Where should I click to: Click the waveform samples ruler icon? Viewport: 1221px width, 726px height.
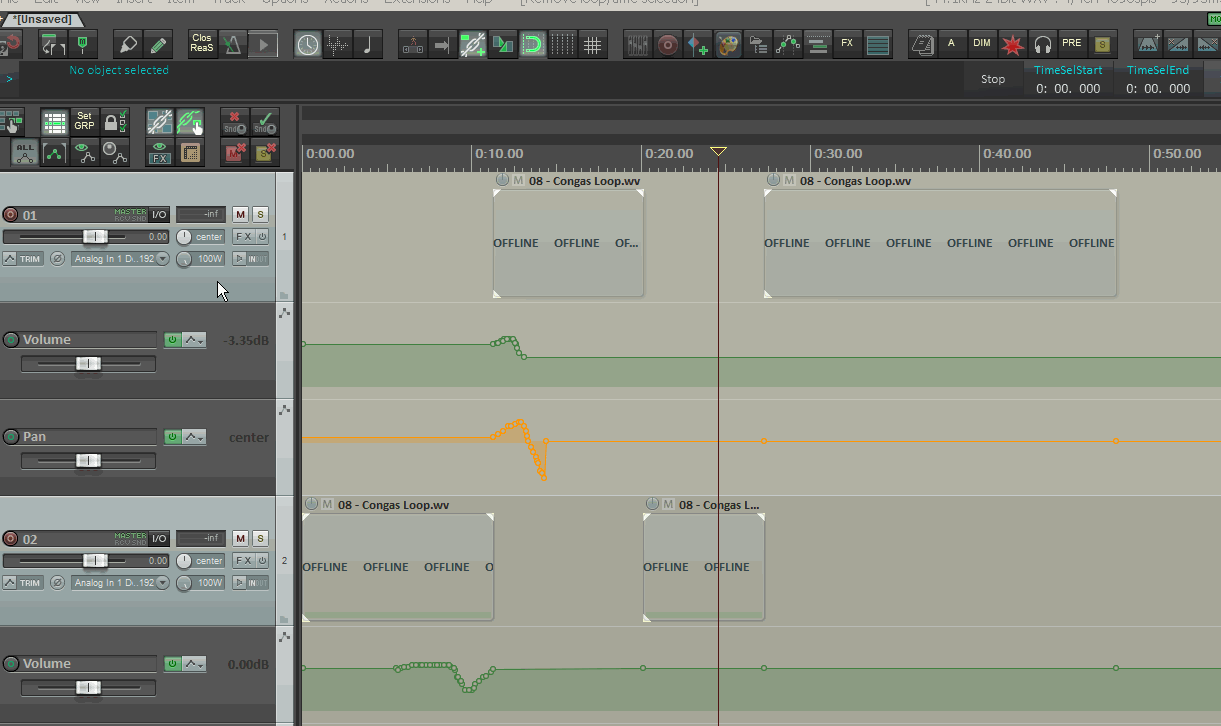tap(338, 44)
